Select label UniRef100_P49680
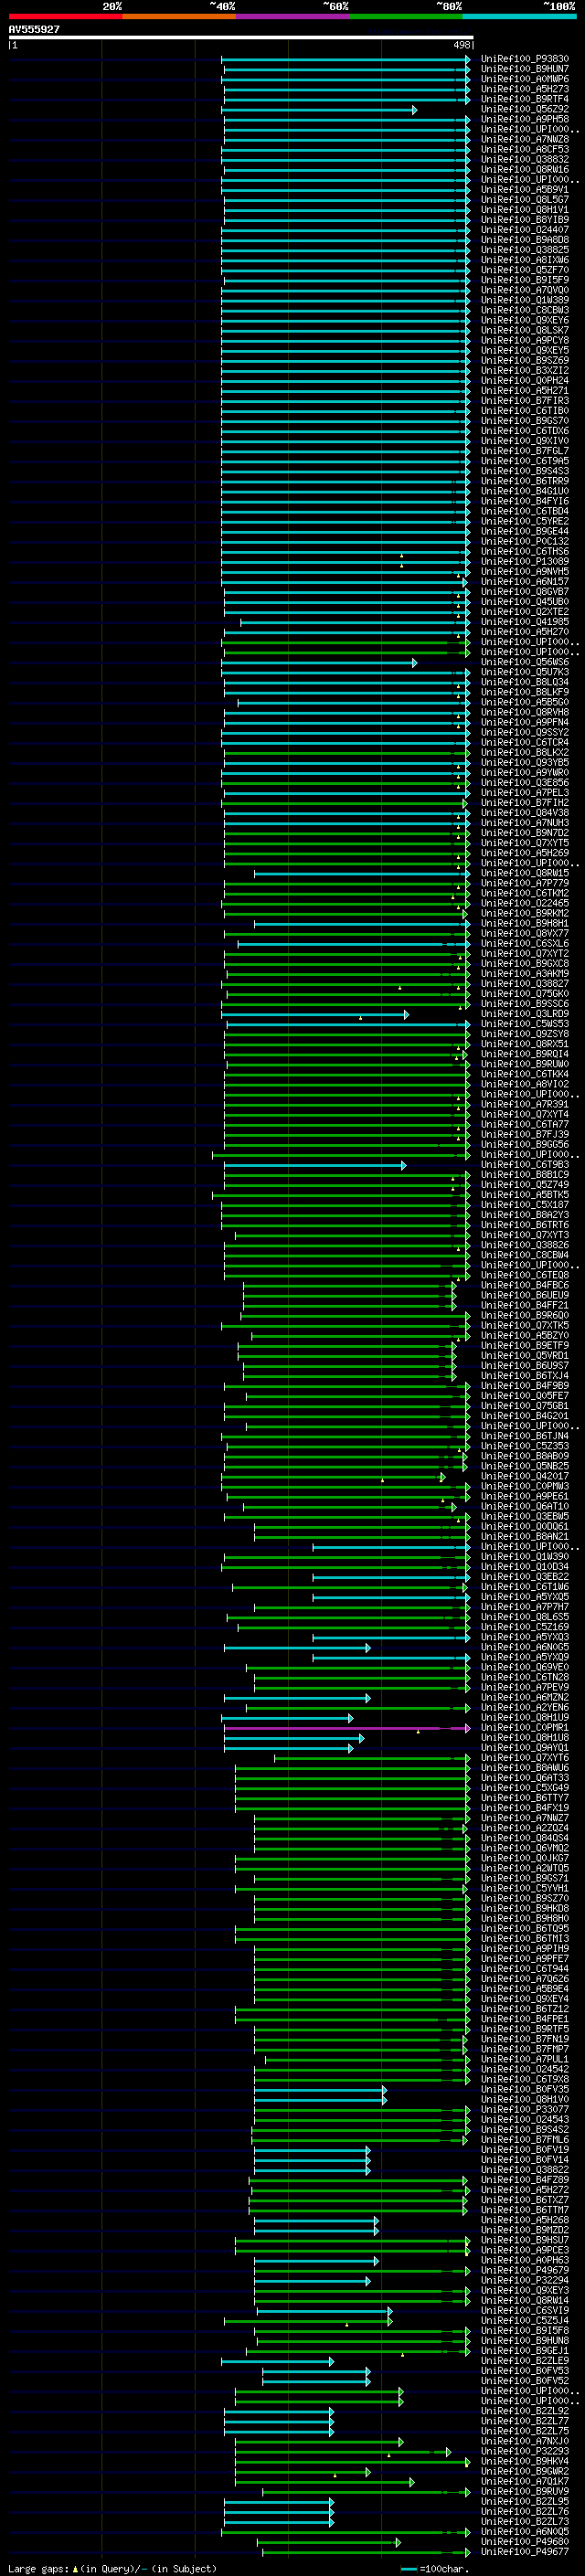The image size is (585, 2576). [x=525, y=2541]
